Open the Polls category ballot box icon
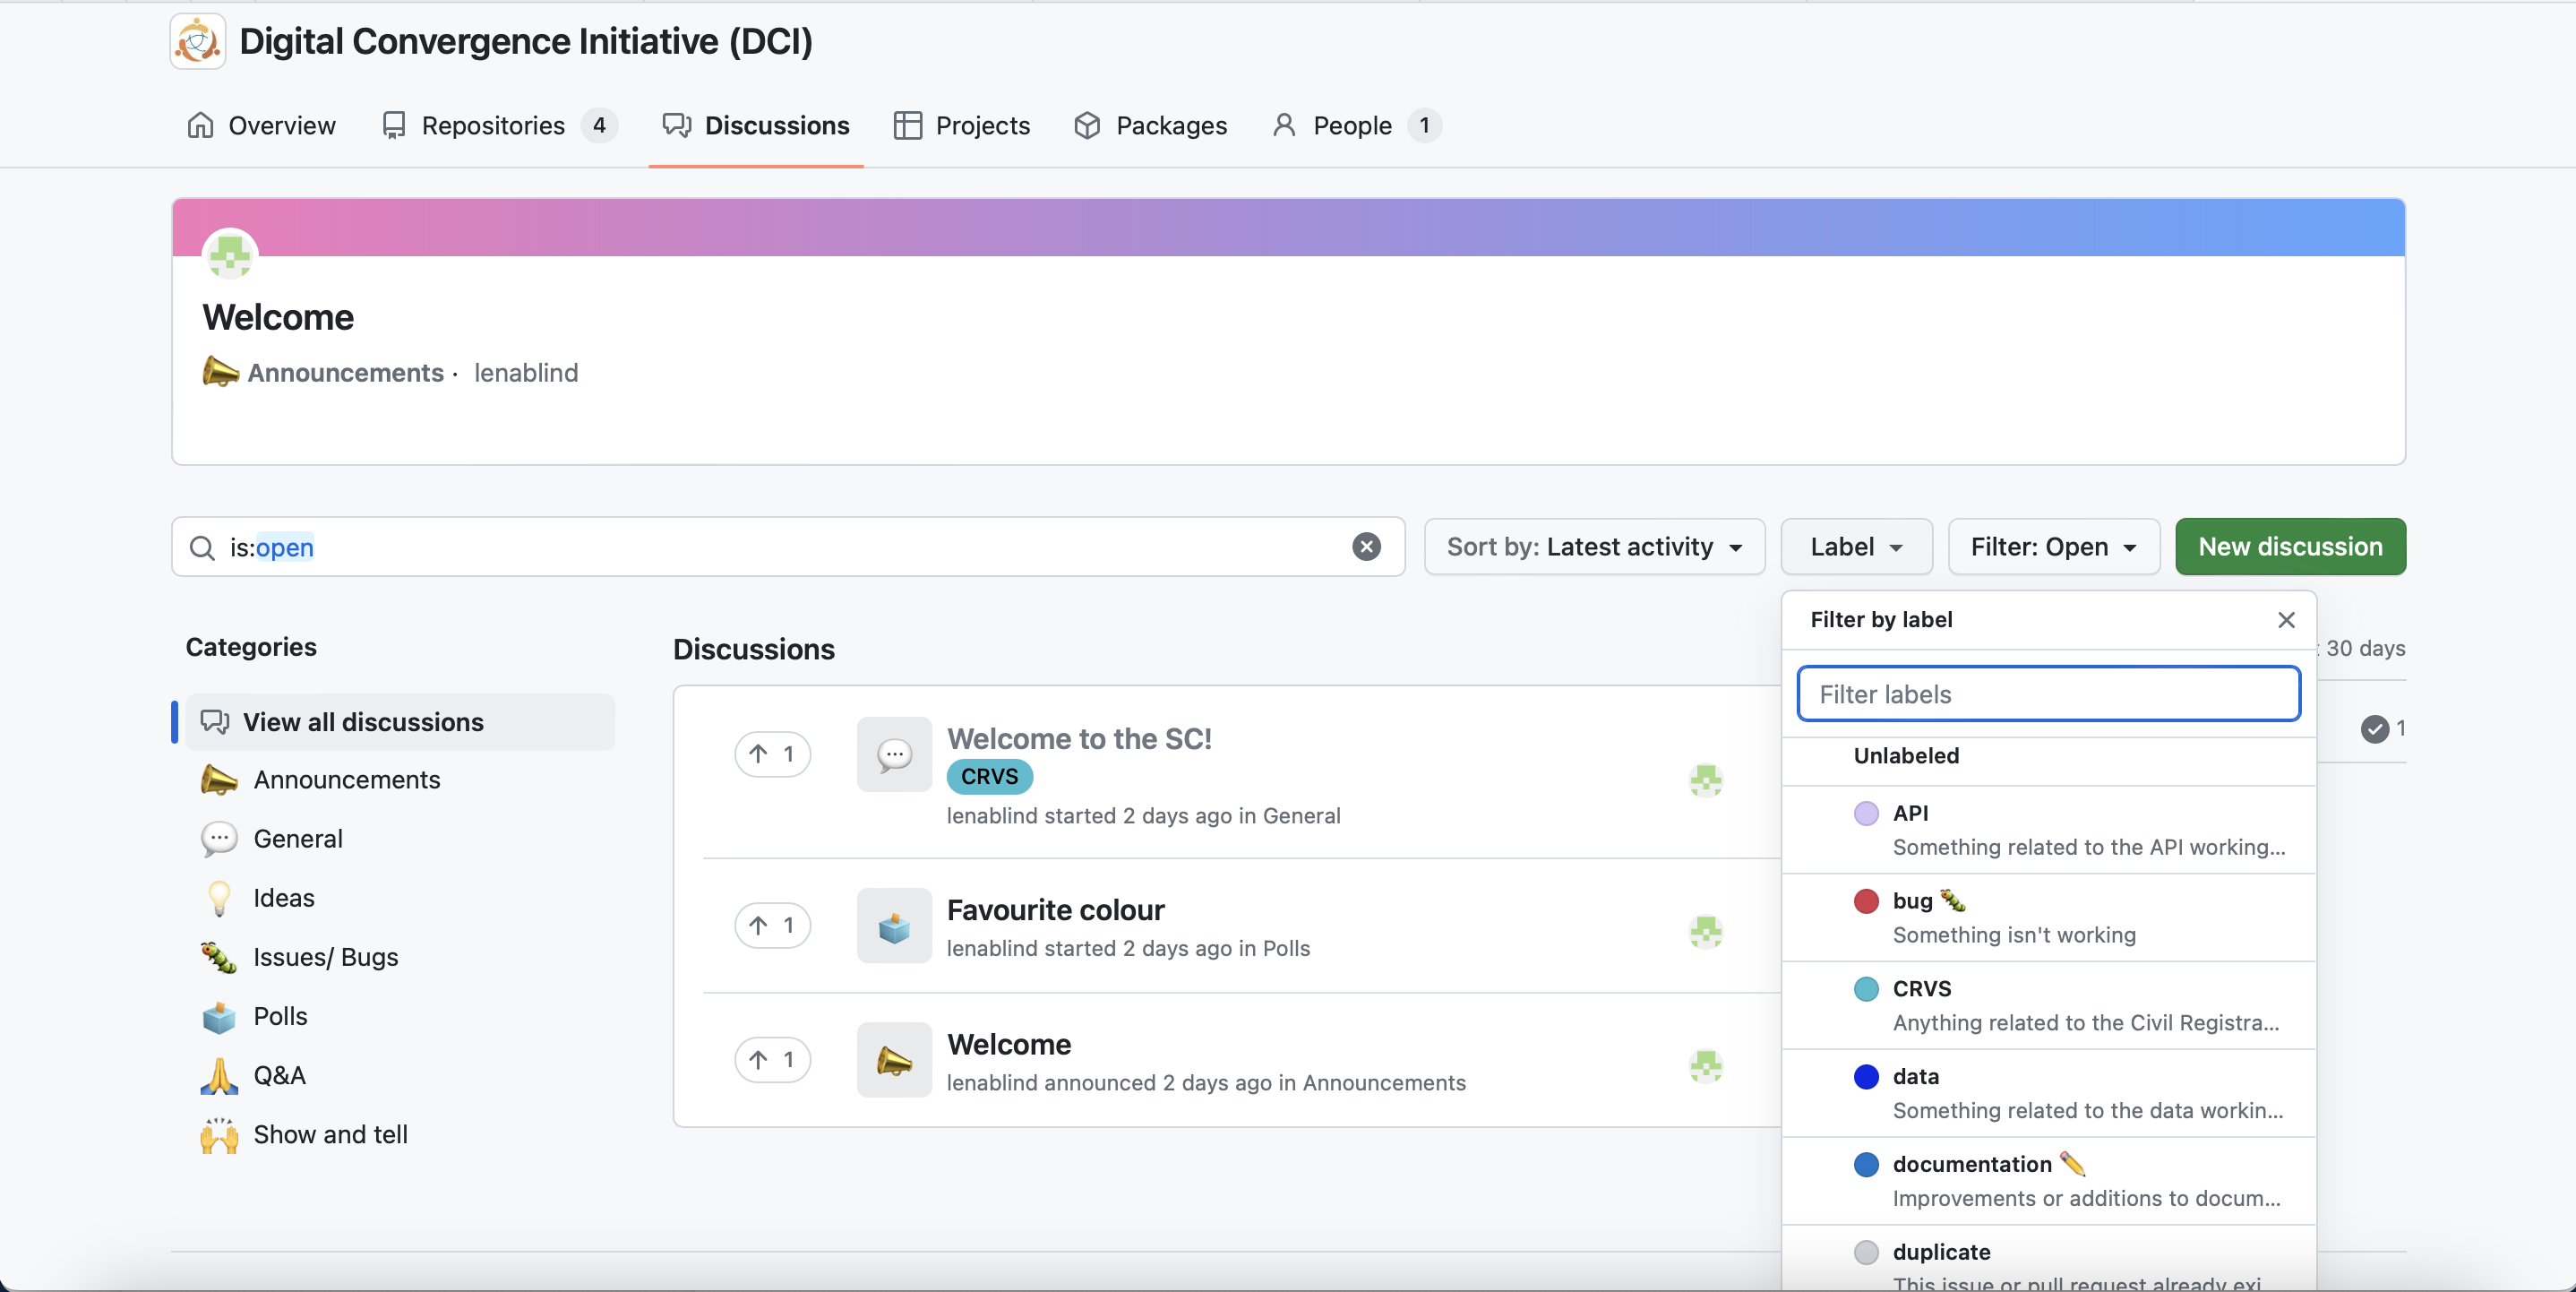The width and height of the screenshot is (2576, 1292). point(219,1017)
